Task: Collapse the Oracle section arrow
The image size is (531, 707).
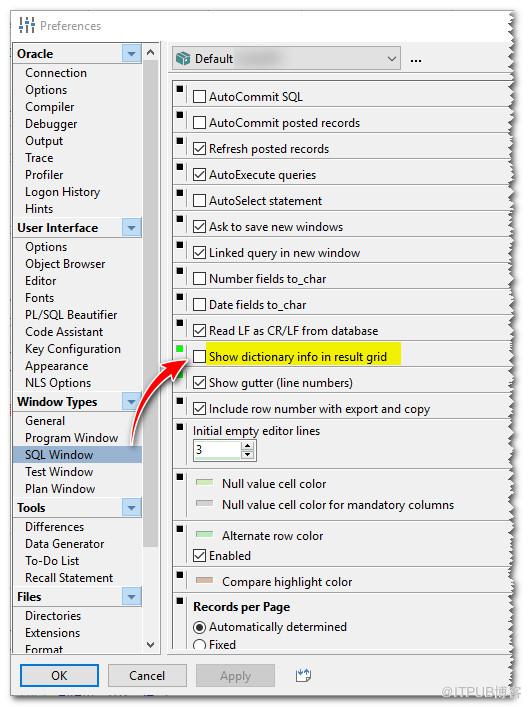Action: point(131,54)
